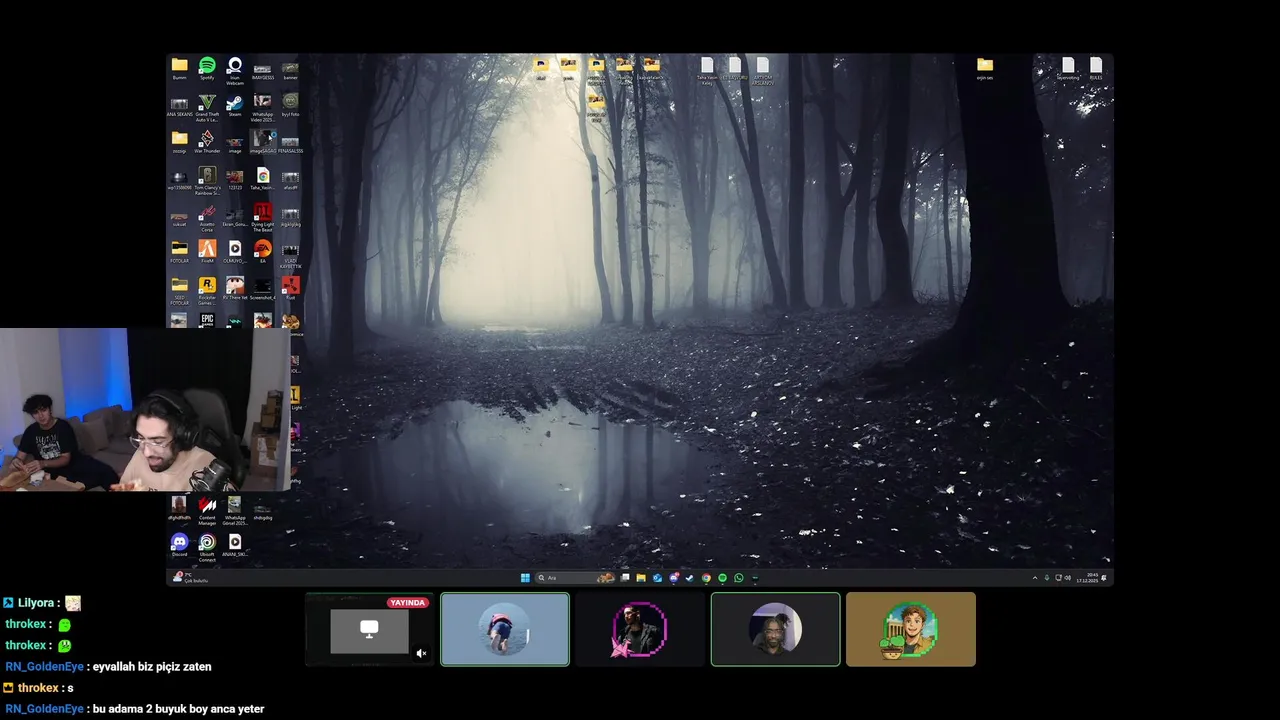Open the War Thunder shortcut

pyautogui.click(x=207, y=142)
